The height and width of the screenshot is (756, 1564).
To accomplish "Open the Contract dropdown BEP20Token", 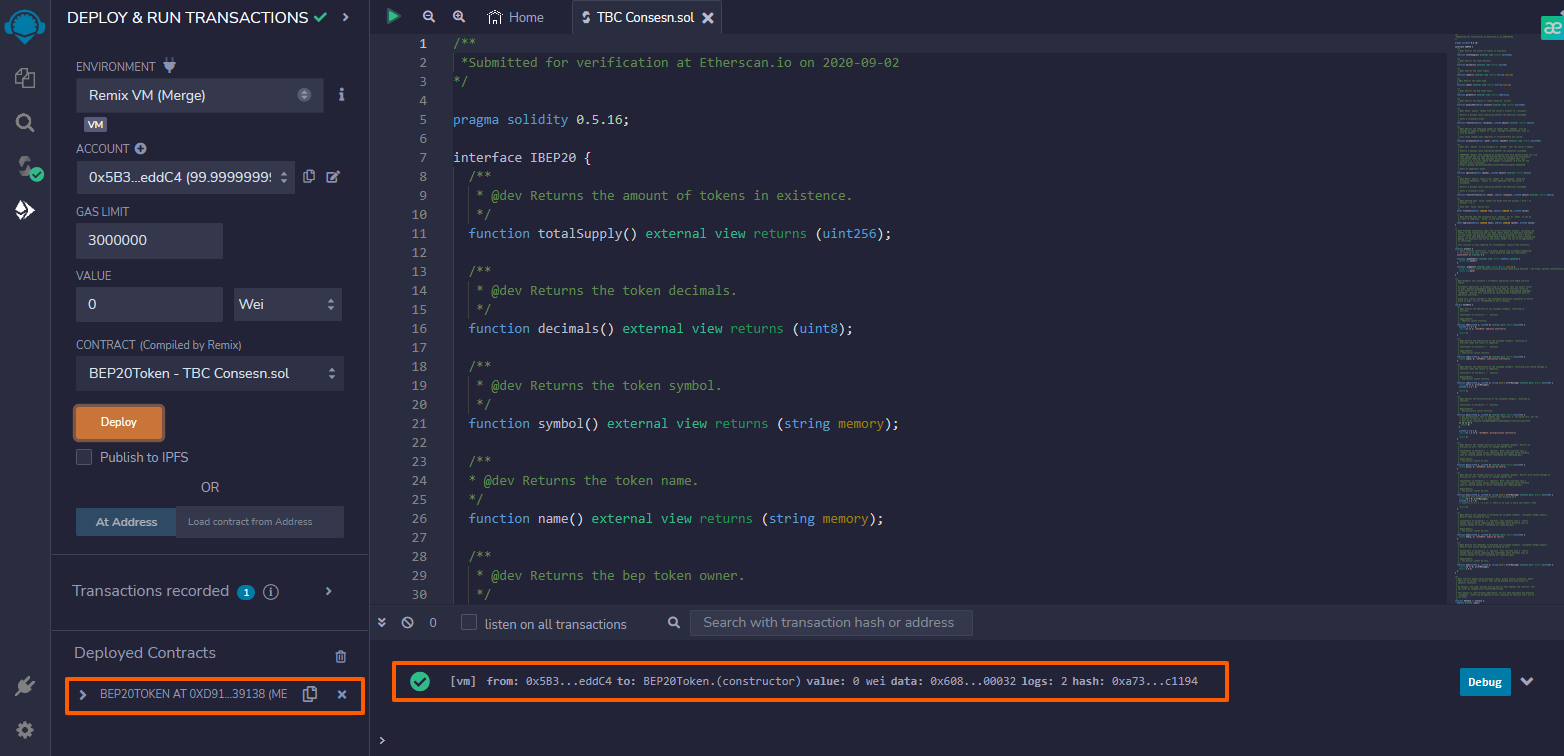I will [210, 373].
